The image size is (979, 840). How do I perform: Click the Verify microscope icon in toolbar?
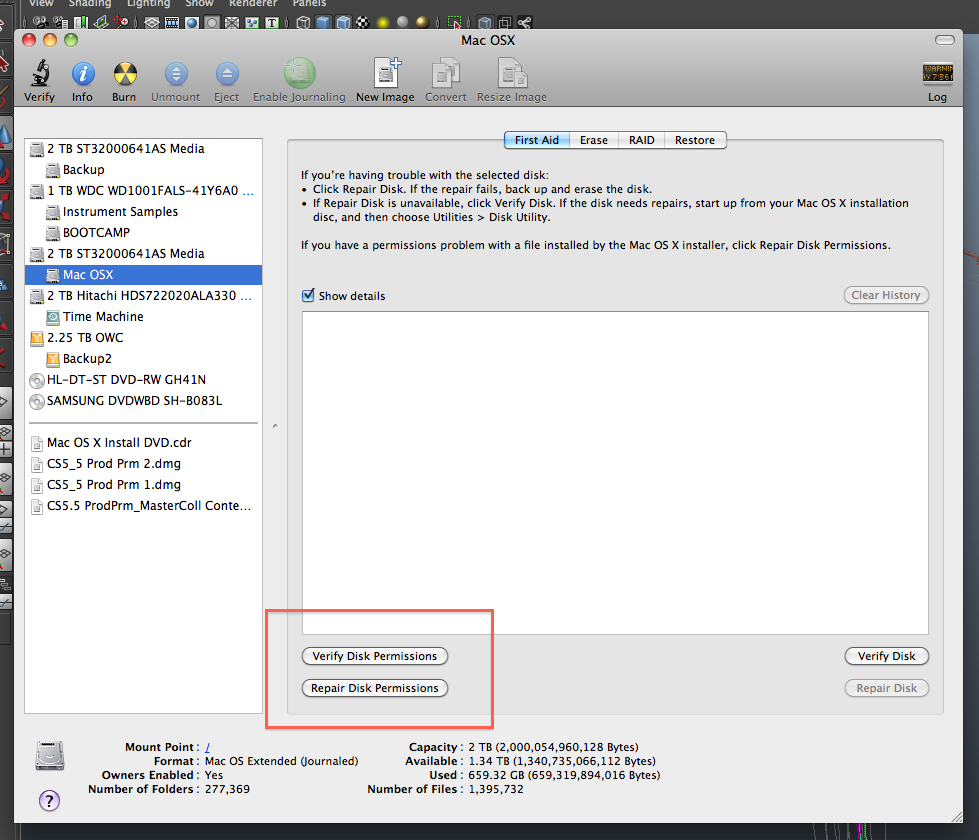(x=40, y=73)
